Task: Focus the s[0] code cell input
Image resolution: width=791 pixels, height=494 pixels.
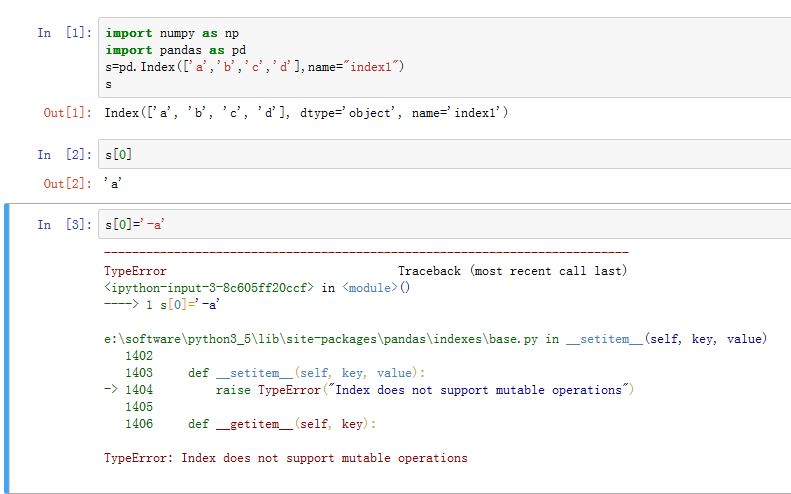Action: pyautogui.click(x=440, y=154)
